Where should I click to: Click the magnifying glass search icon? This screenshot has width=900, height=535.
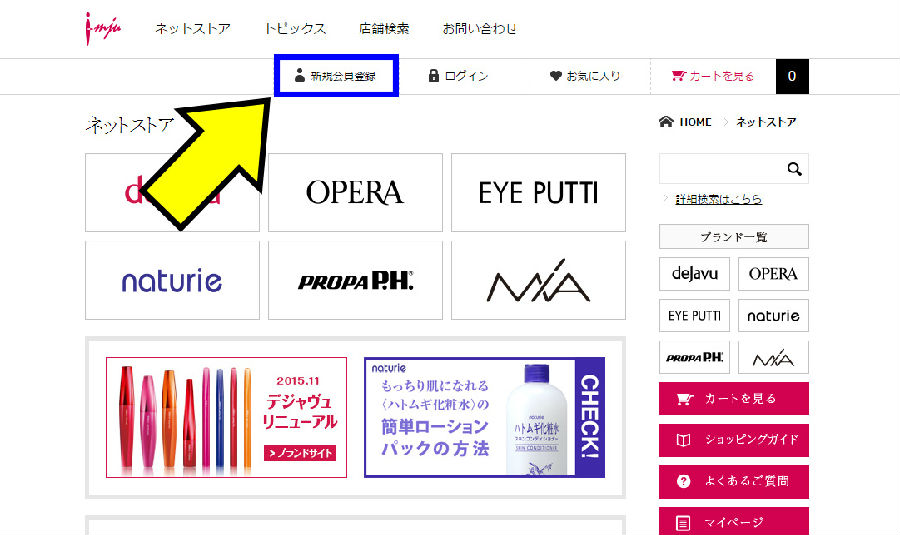(x=794, y=169)
